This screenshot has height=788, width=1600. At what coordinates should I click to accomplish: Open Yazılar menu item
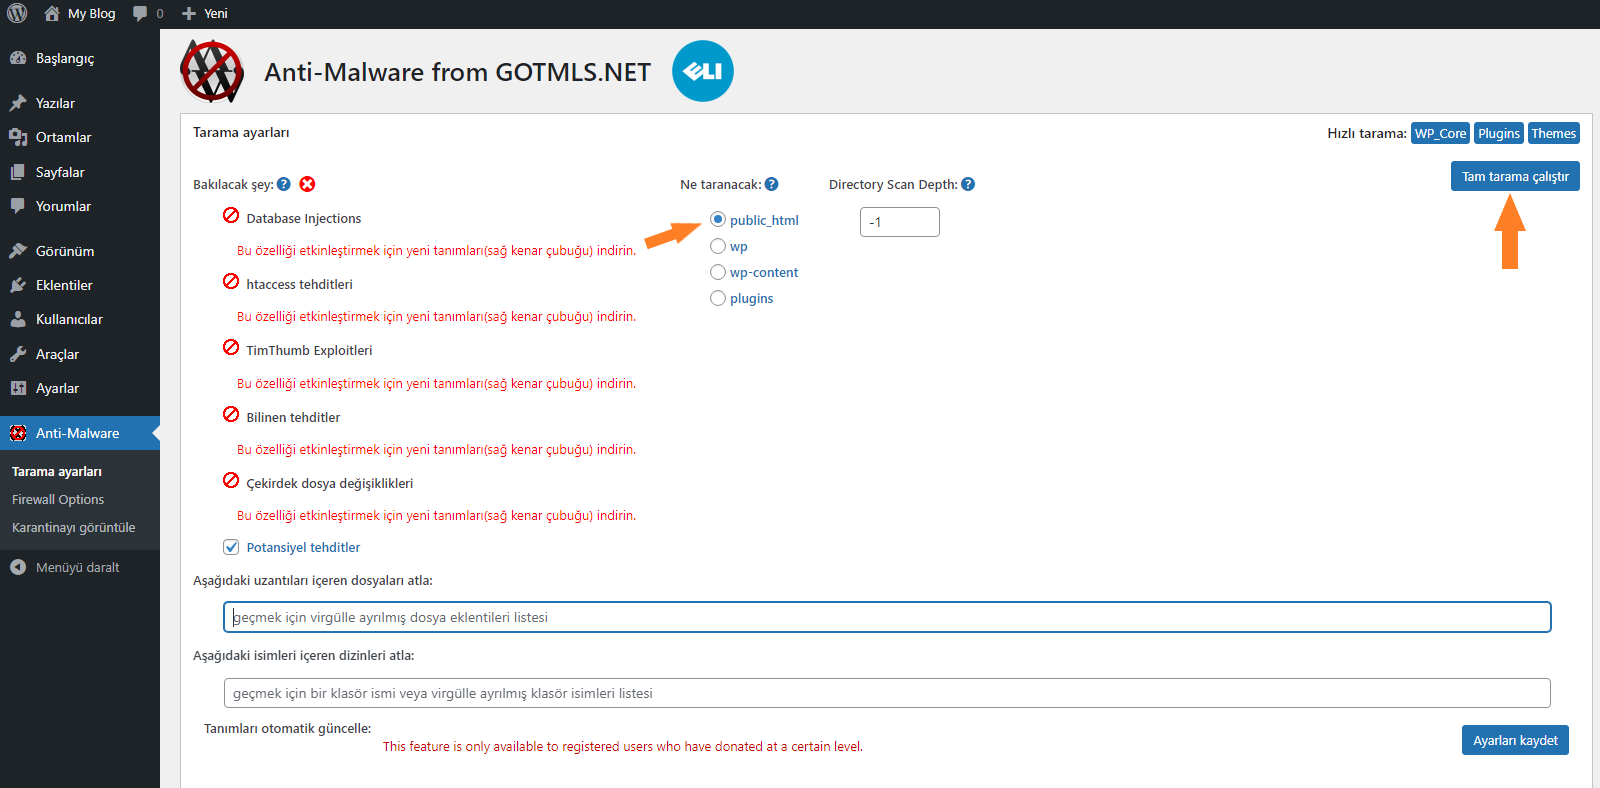[80, 103]
